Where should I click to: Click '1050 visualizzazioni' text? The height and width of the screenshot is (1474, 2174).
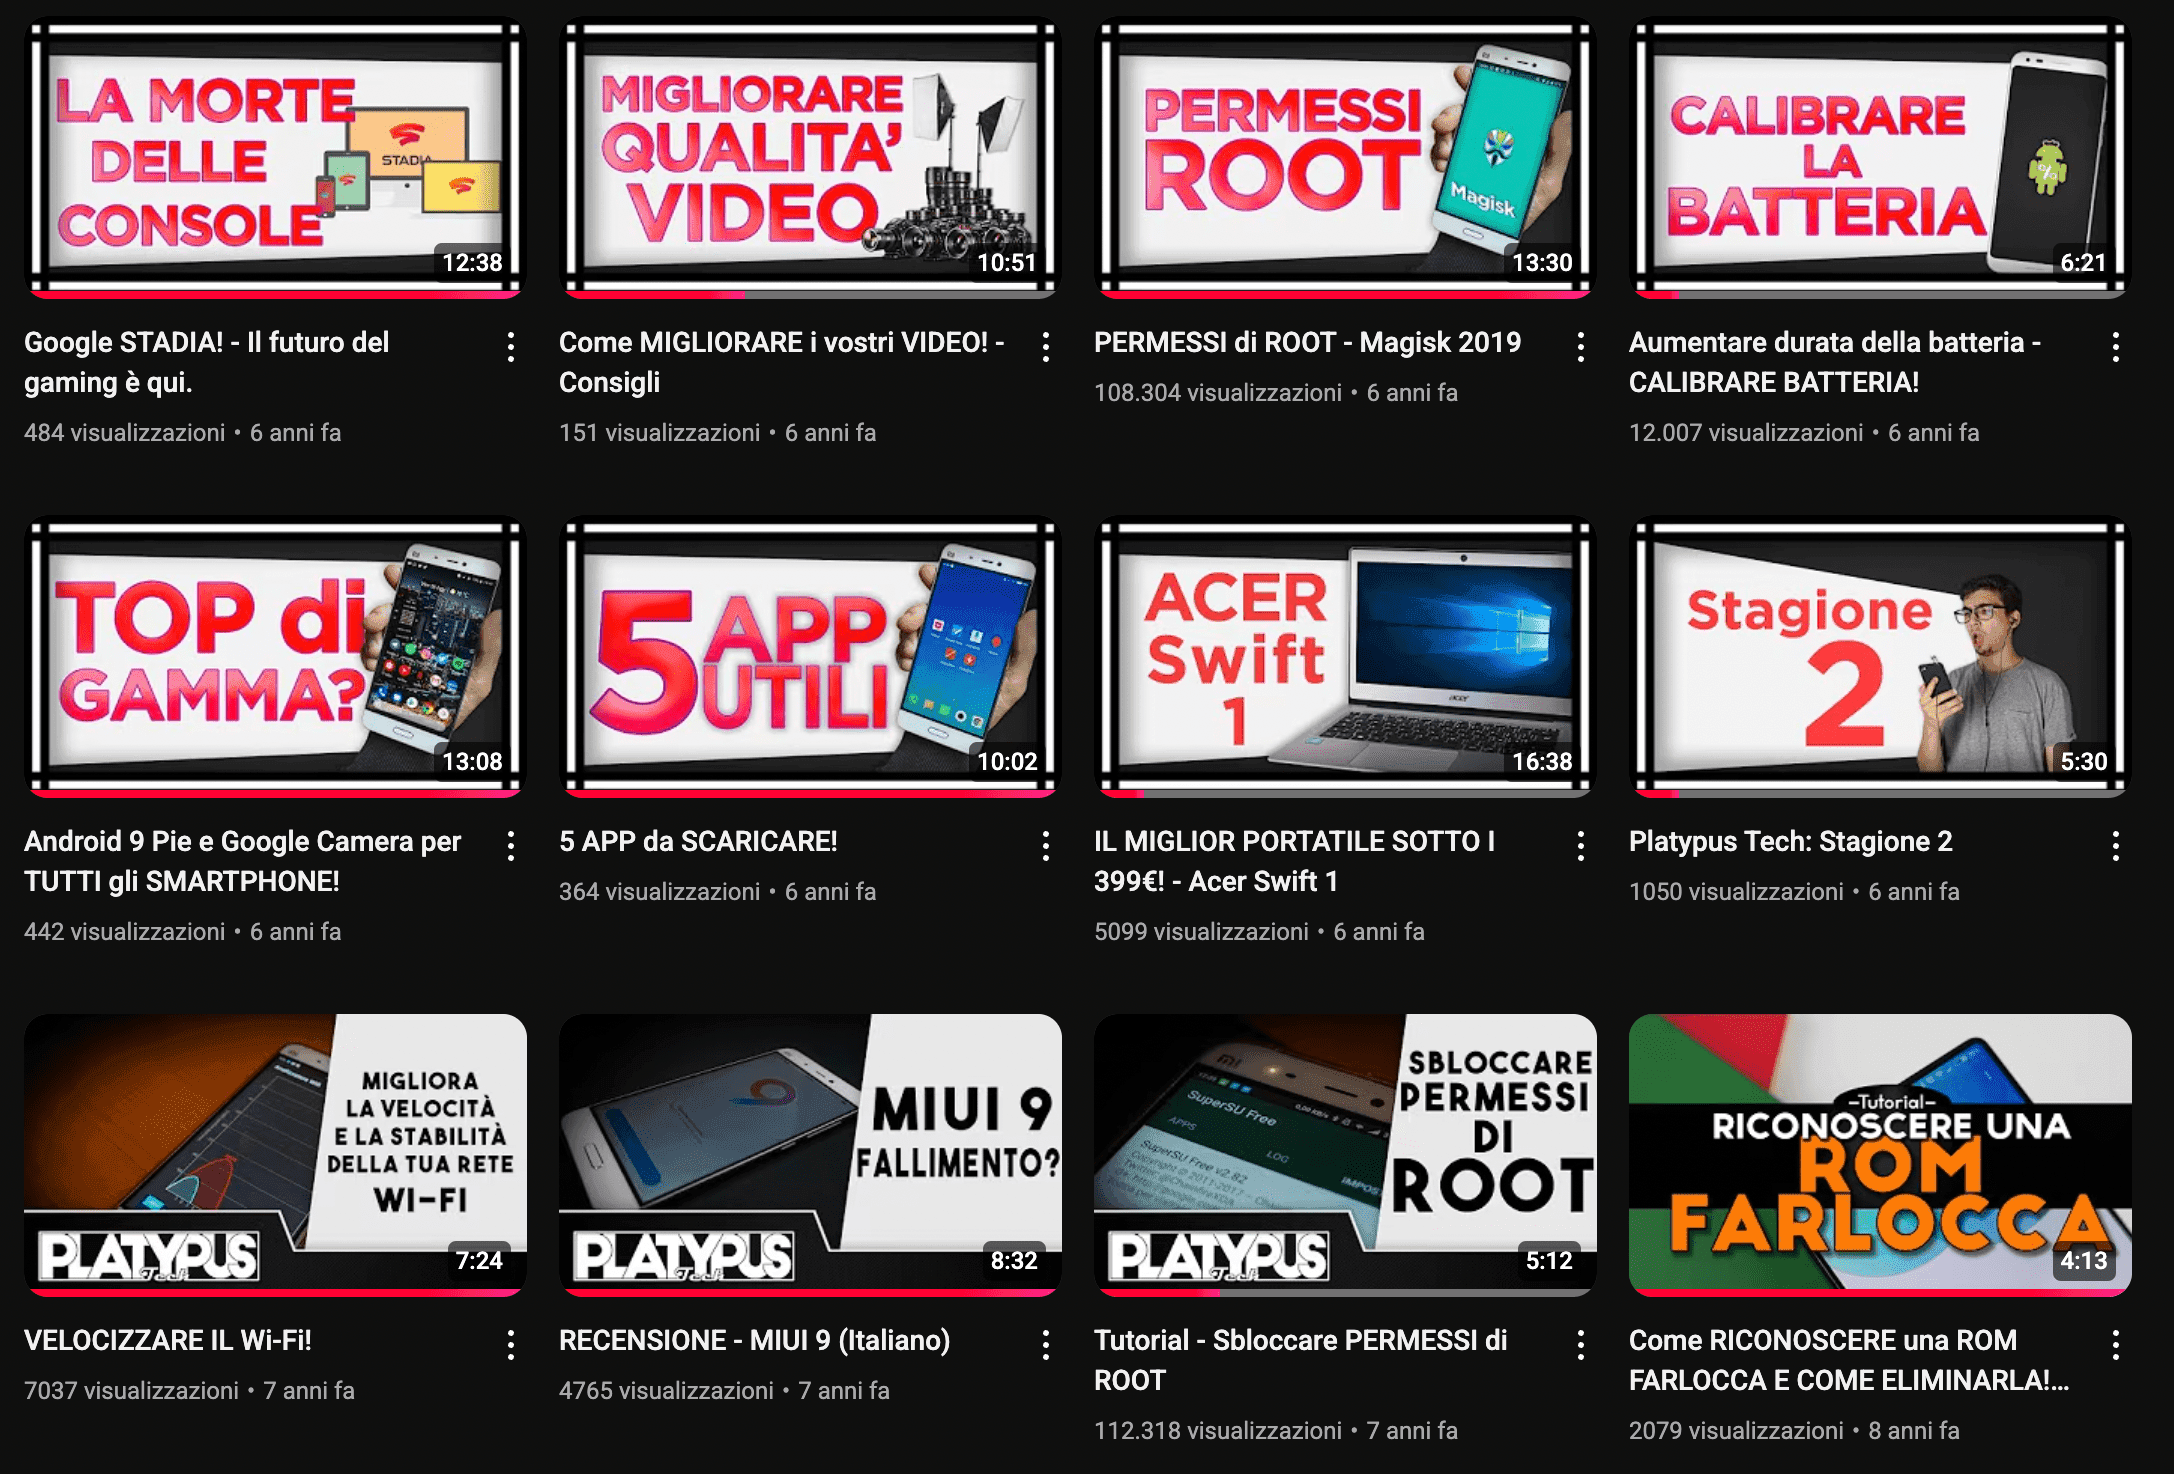click(1736, 892)
